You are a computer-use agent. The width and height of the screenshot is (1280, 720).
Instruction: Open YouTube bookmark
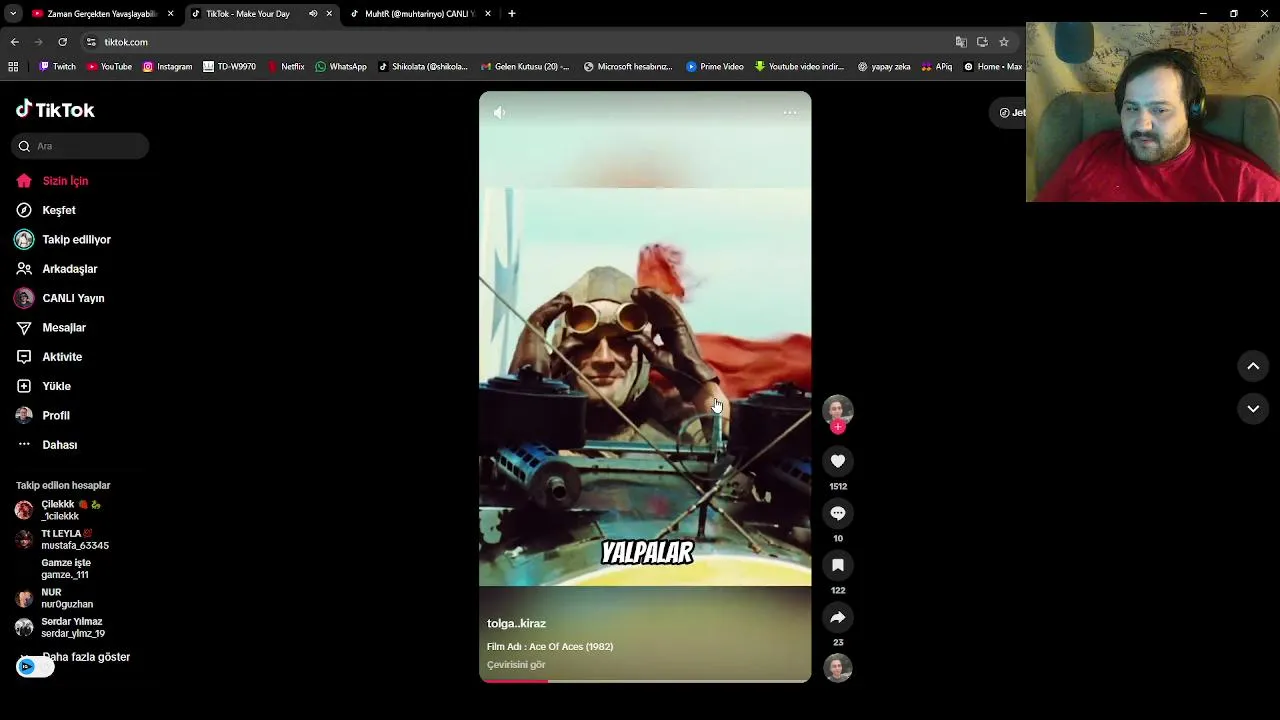point(110,67)
